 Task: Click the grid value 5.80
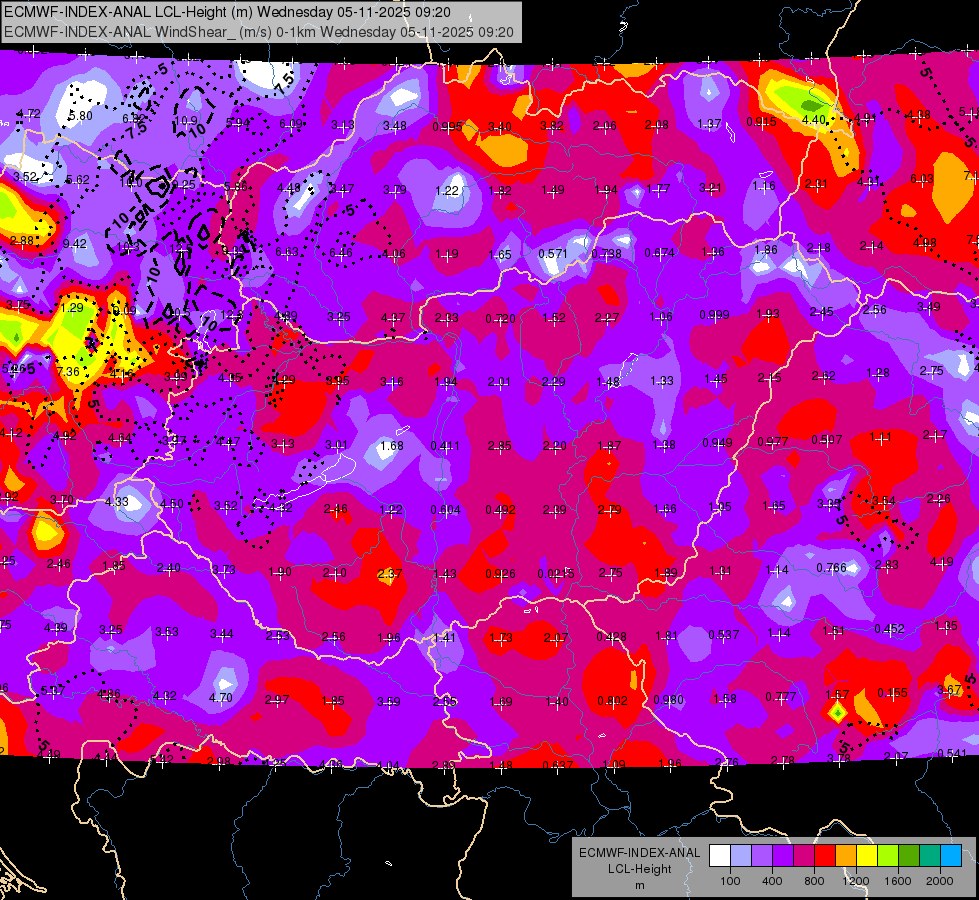tap(81, 116)
